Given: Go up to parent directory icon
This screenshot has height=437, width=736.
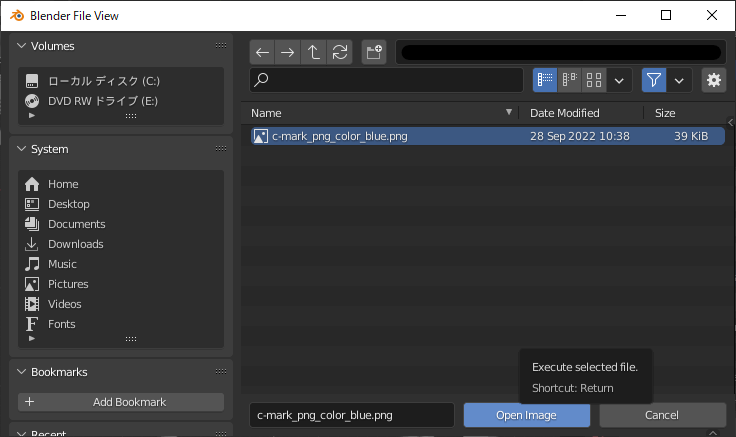Looking at the screenshot, I should [314, 52].
